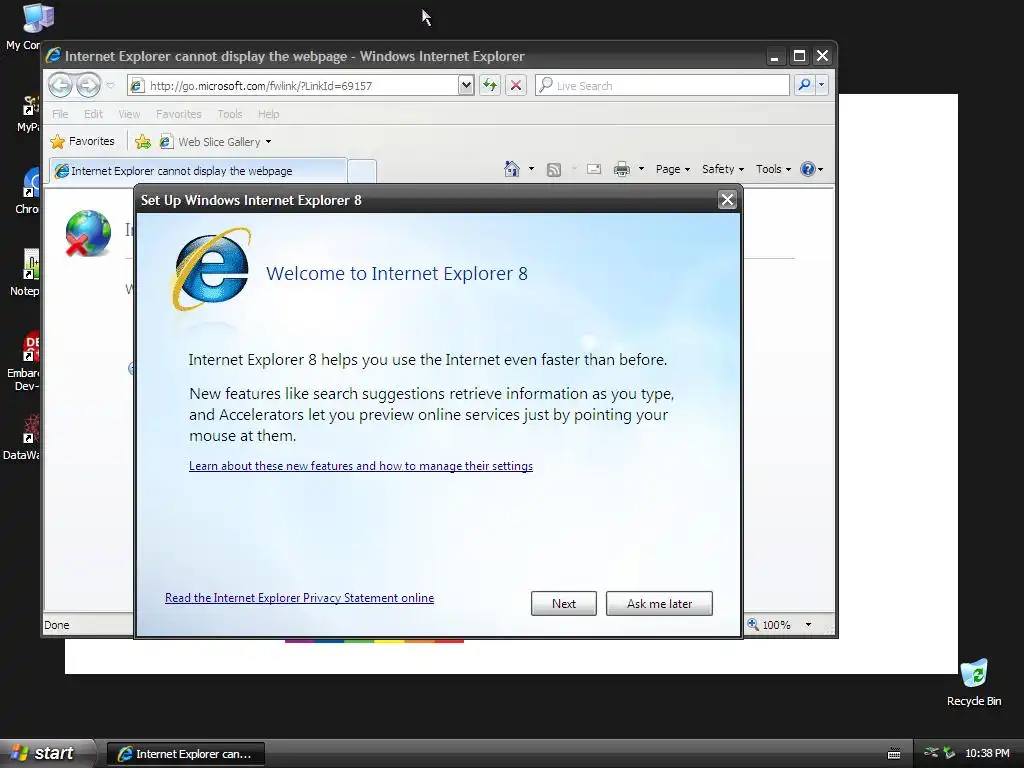Open the Recycle Bin desktop icon
Image resolution: width=1024 pixels, height=768 pixels.
pos(974,682)
